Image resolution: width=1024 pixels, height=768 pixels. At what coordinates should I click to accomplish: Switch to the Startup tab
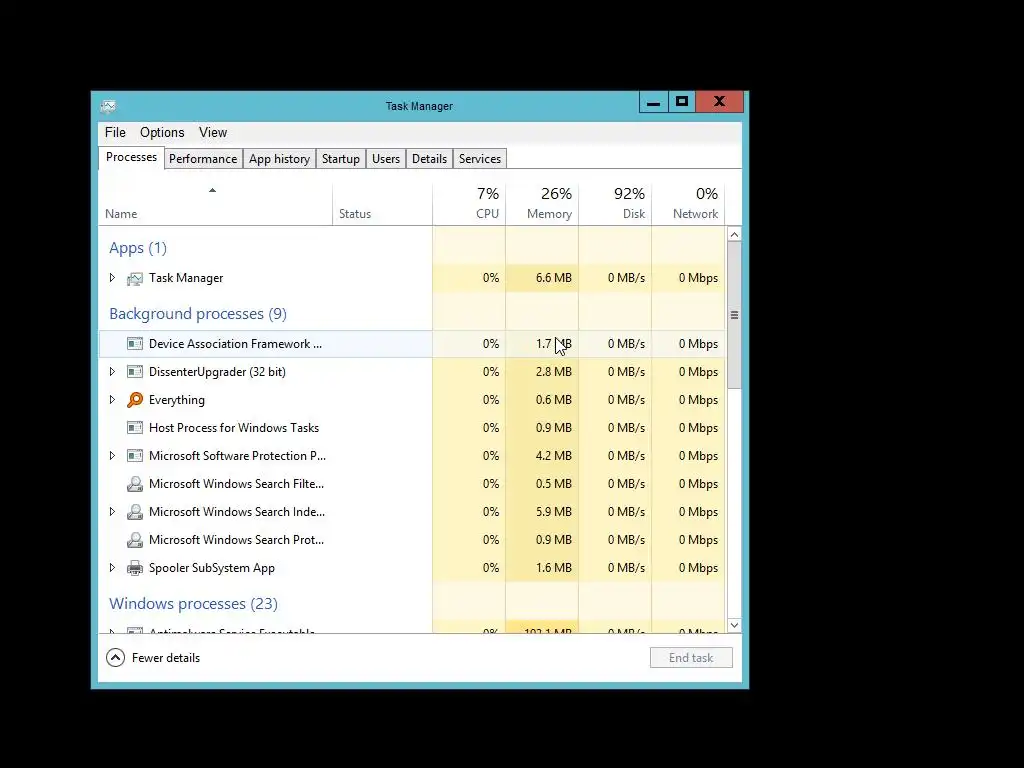[x=341, y=159]
